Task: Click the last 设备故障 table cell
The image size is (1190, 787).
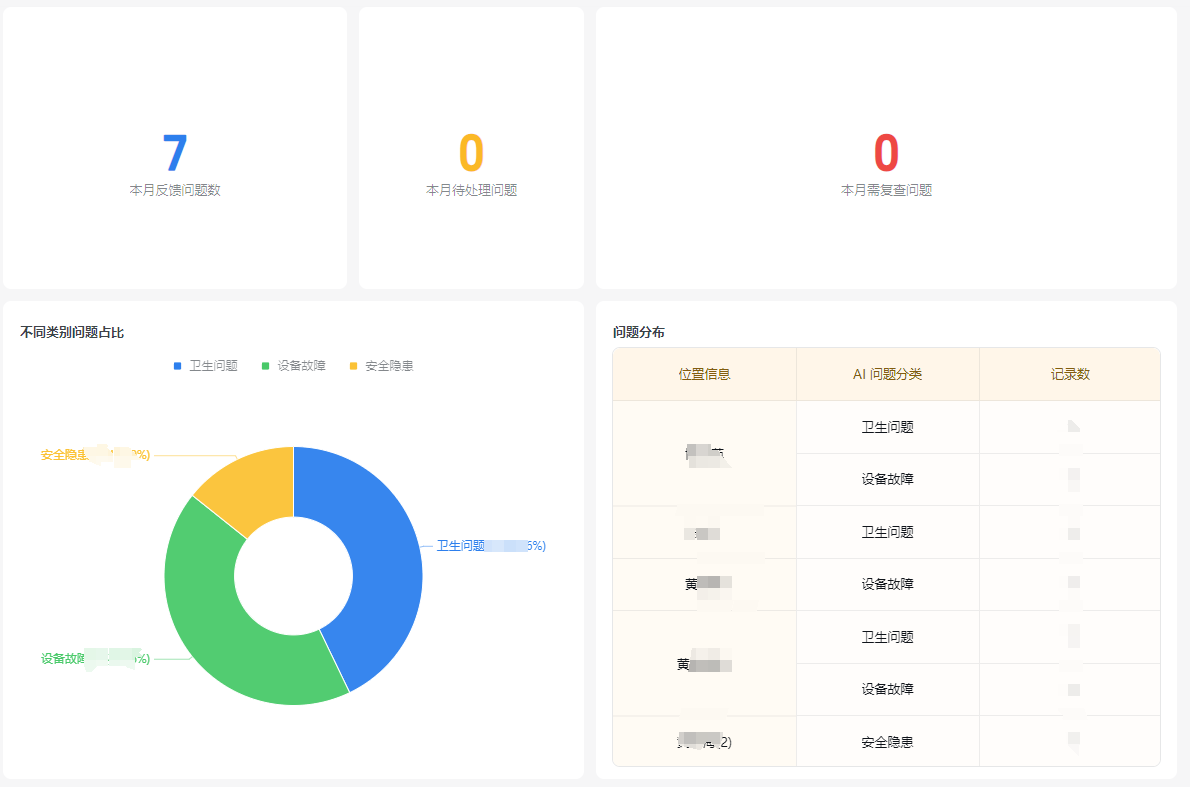Action: pyautogui.click(x=887, y=689)
